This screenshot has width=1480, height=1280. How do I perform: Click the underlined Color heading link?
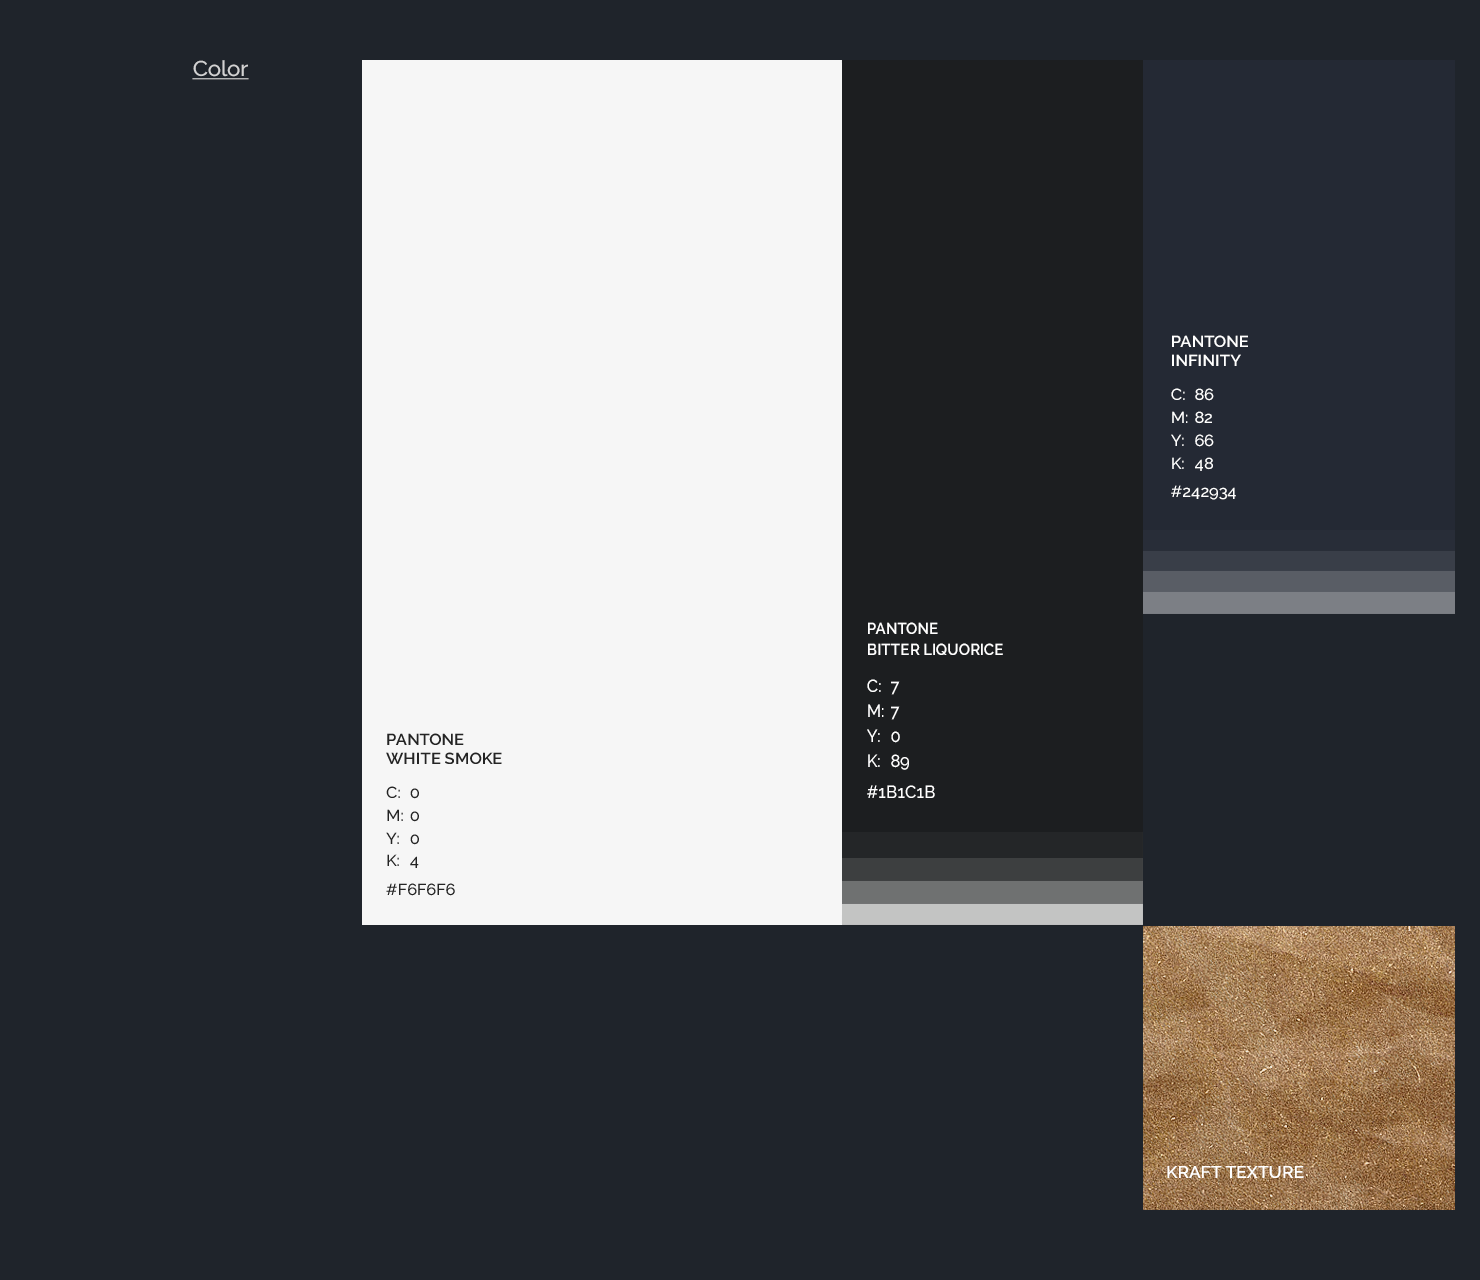[220, 69]
